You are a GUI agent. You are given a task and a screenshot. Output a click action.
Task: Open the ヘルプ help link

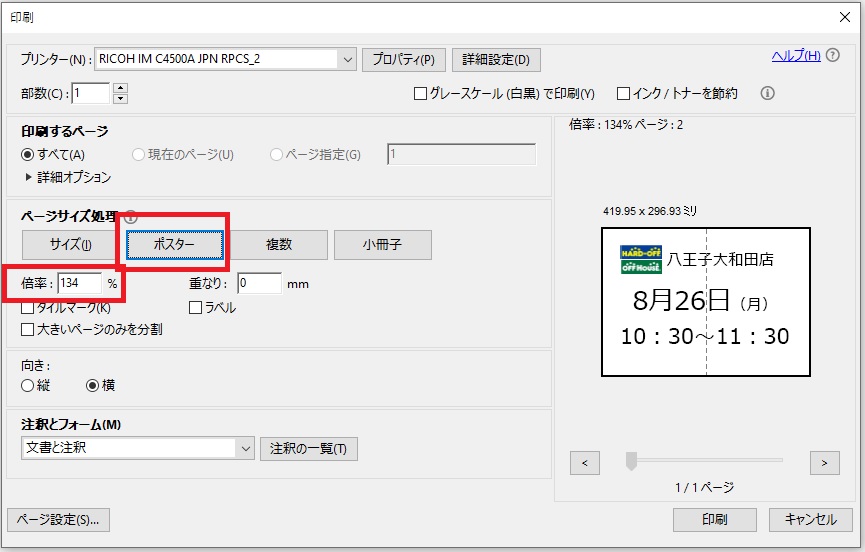coord(796,55)
